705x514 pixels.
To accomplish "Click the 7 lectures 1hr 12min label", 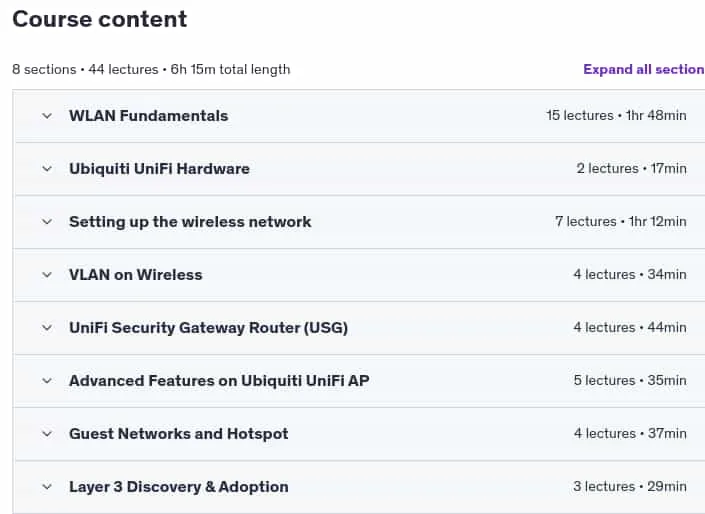I will pos(621,222).
